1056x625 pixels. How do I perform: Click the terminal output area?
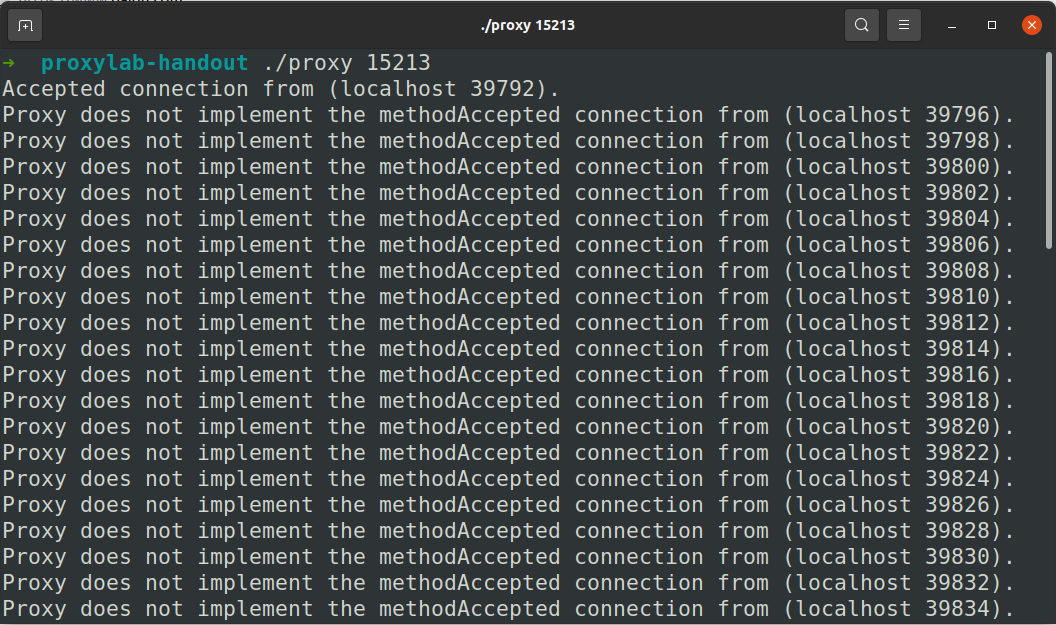[500, 350]
